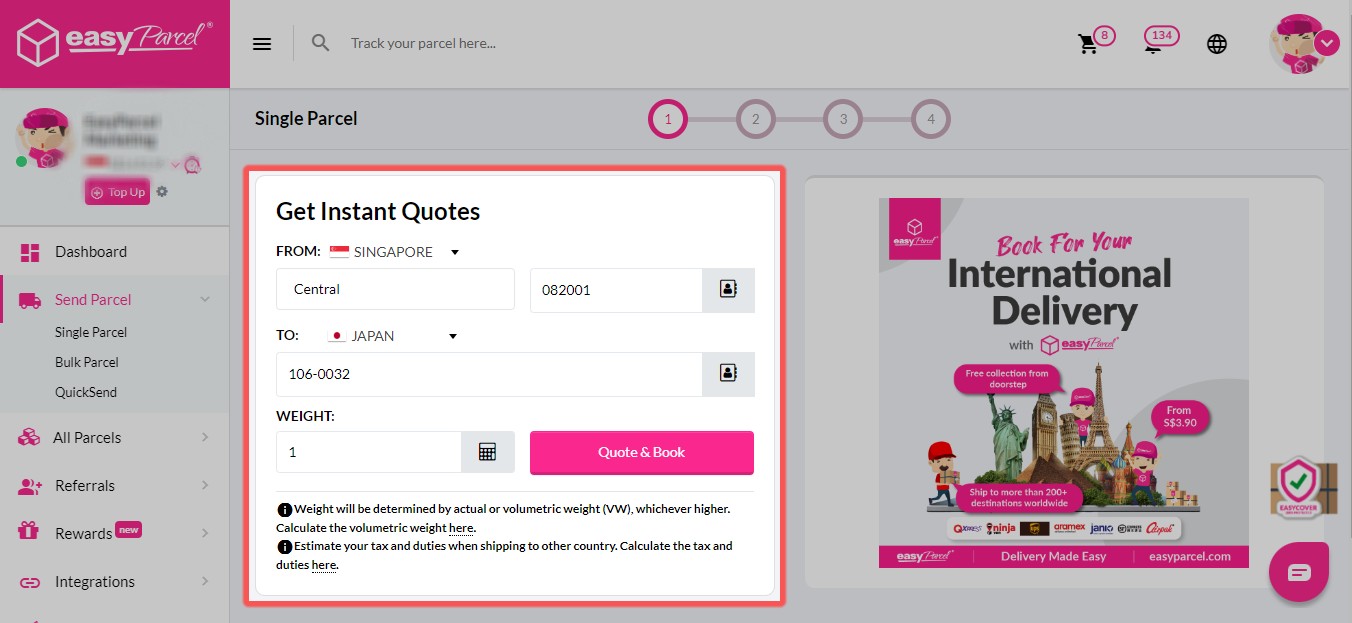Image resolution: width=1352 pixels, height=623 pixels.
Task: Expand the TO country Japan dropdown
Action: [452, 336]
